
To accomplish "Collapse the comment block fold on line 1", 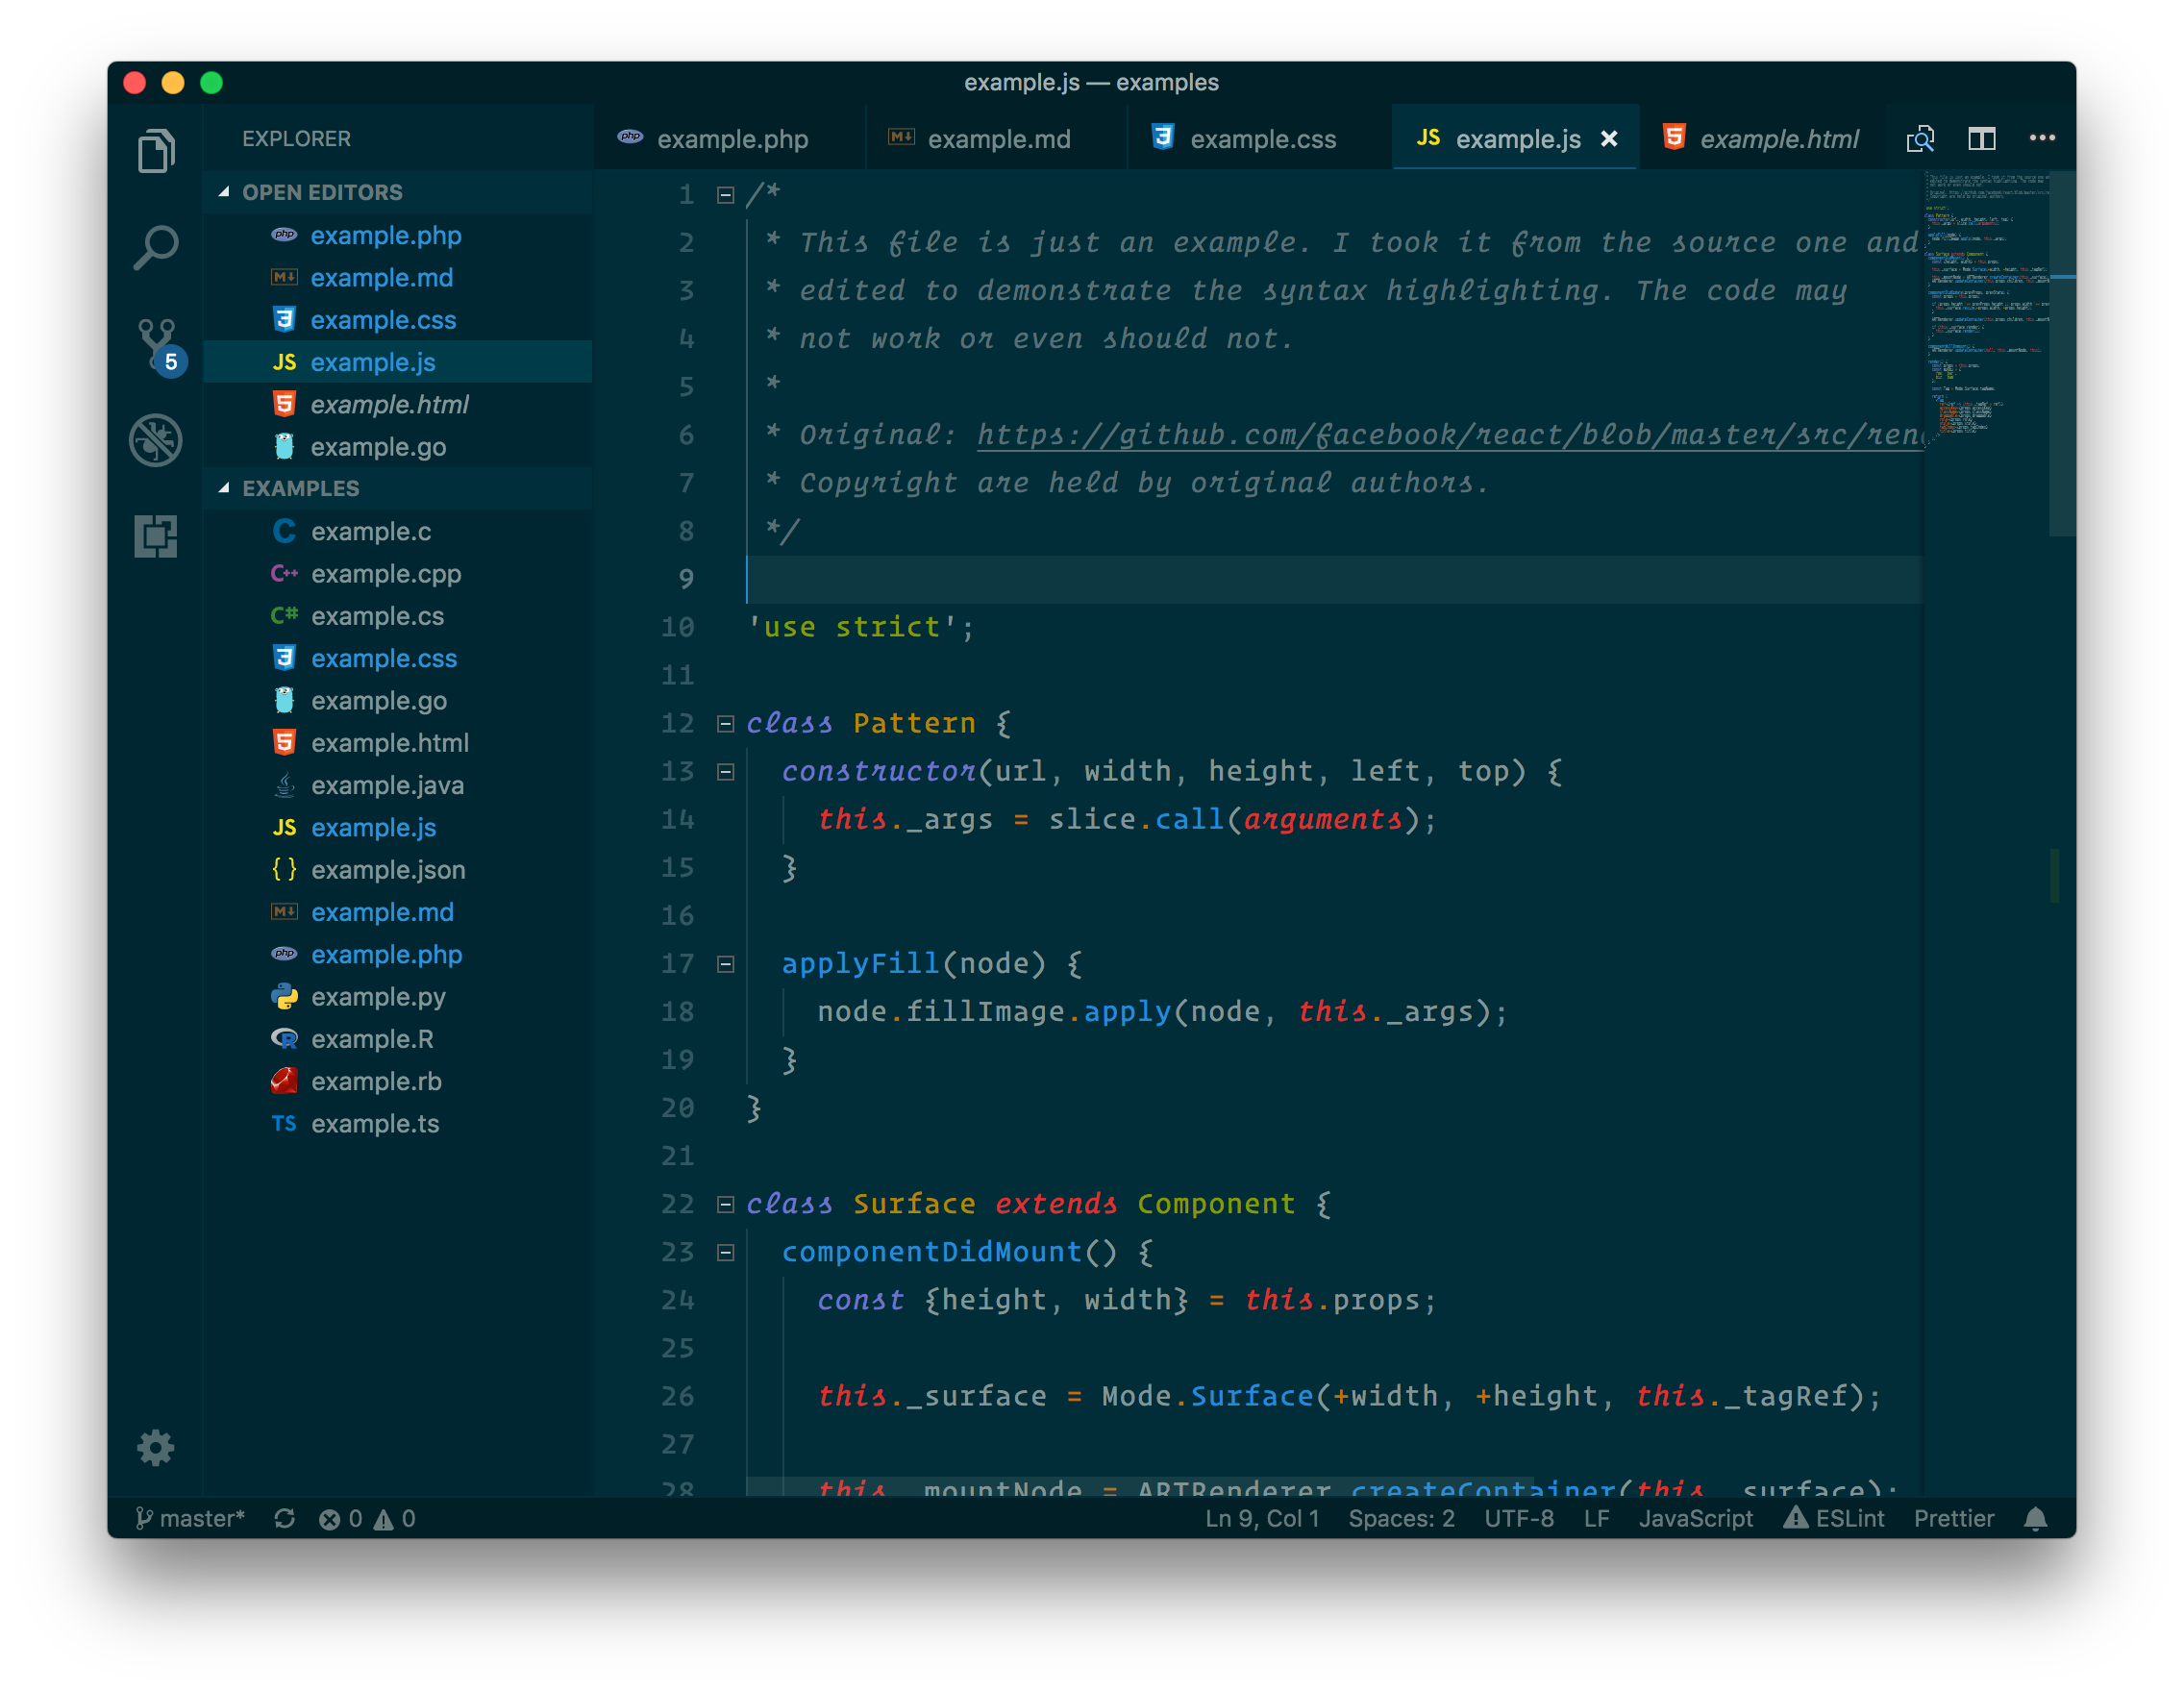I will click(726, 195).
